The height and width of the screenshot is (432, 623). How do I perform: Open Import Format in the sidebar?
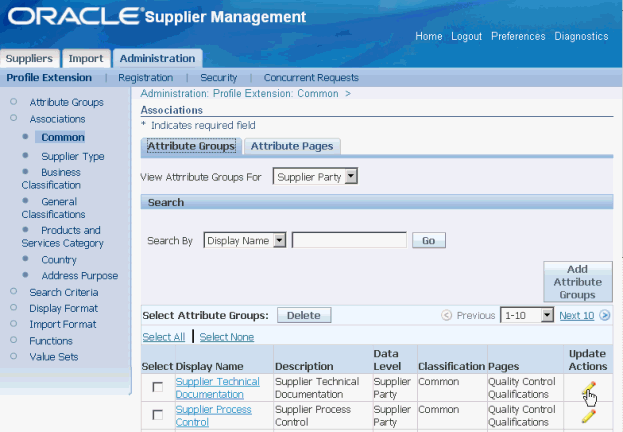[x=63, y=324]
